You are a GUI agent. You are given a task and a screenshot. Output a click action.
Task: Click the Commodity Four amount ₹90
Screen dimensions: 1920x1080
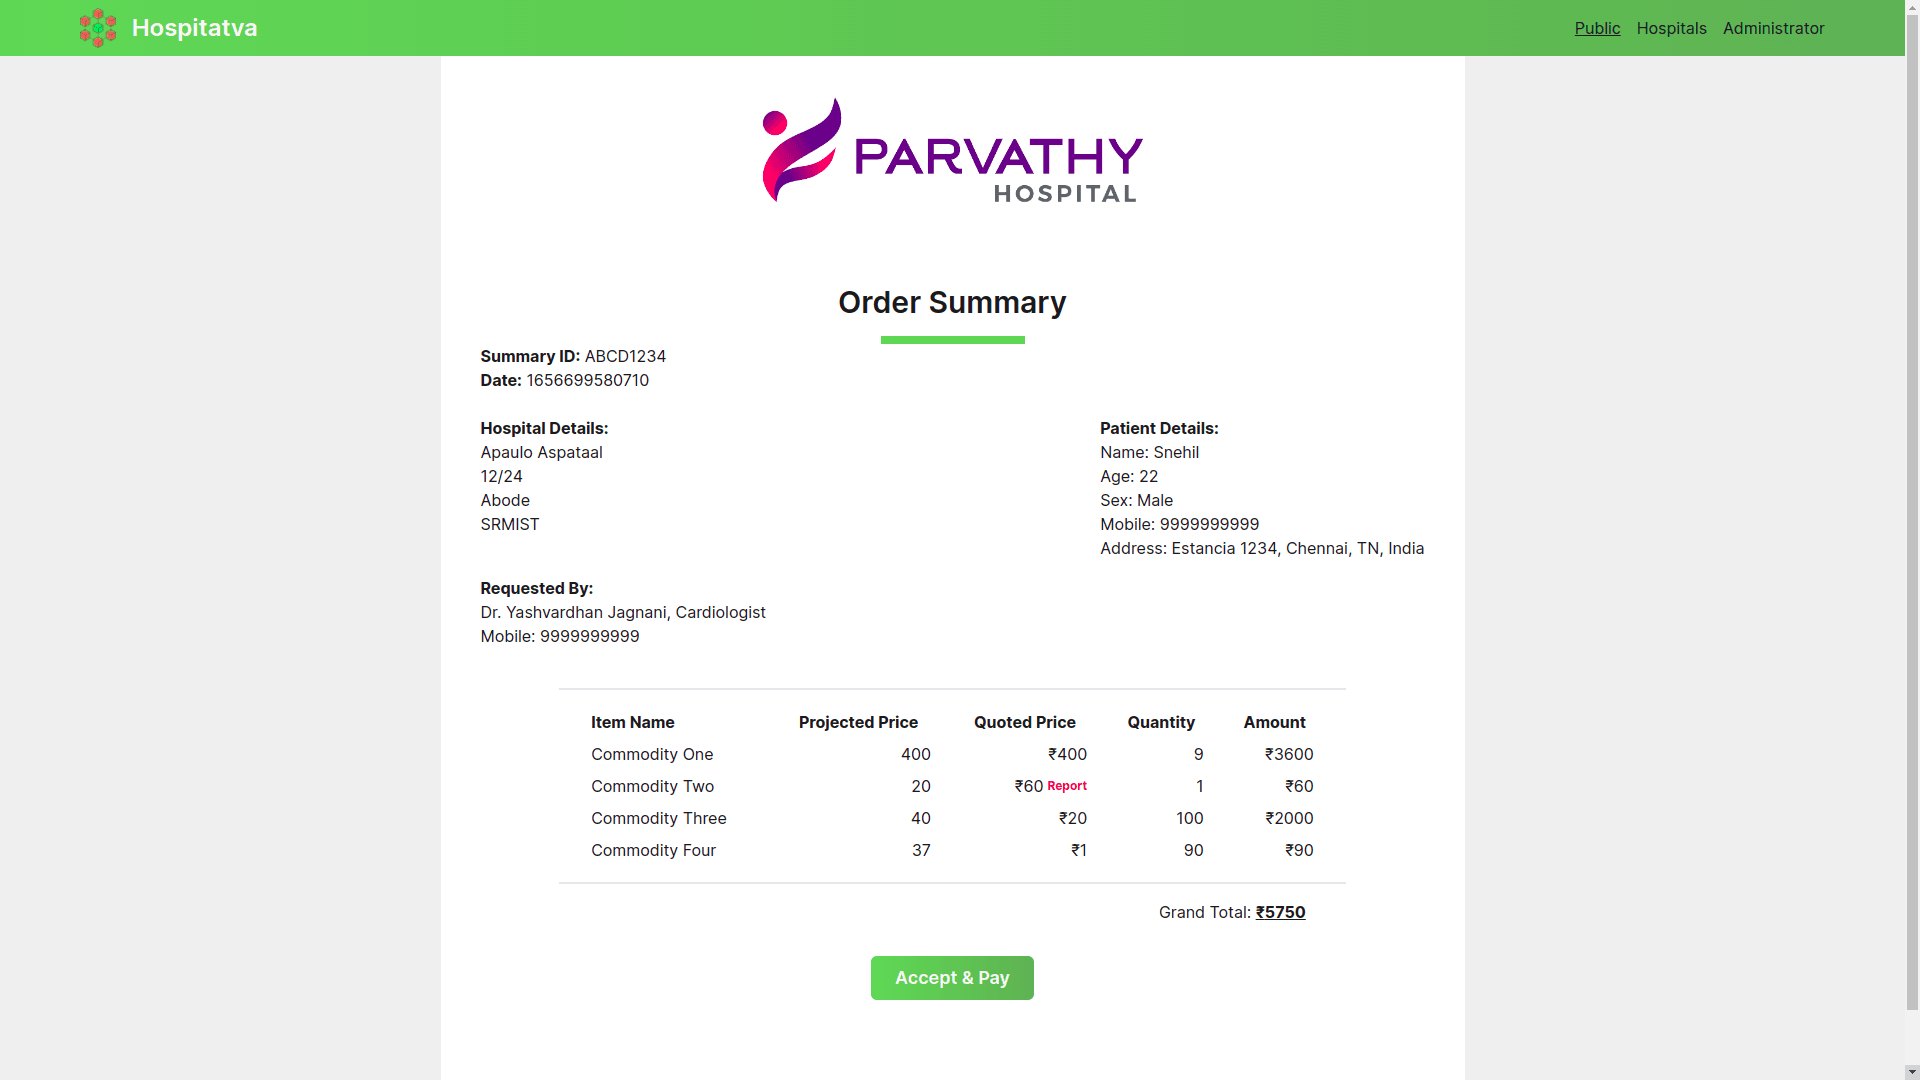pyautogui.click(x=1299, y=850)
